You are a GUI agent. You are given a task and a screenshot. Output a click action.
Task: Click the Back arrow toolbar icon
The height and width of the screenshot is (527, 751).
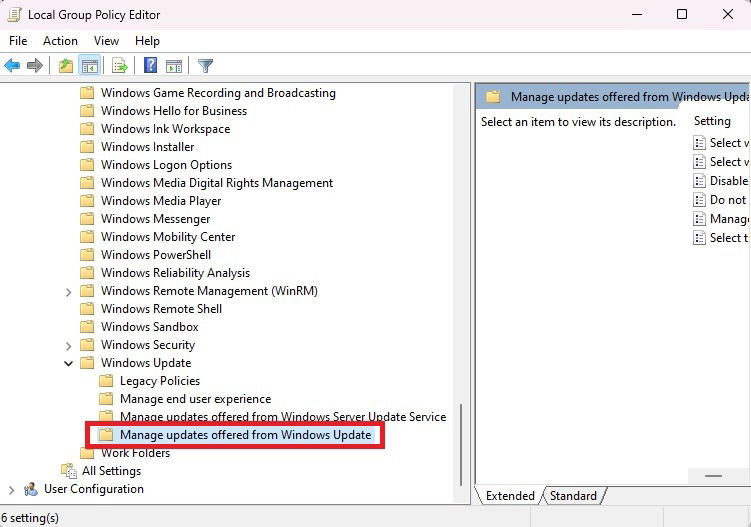(12, 65)
